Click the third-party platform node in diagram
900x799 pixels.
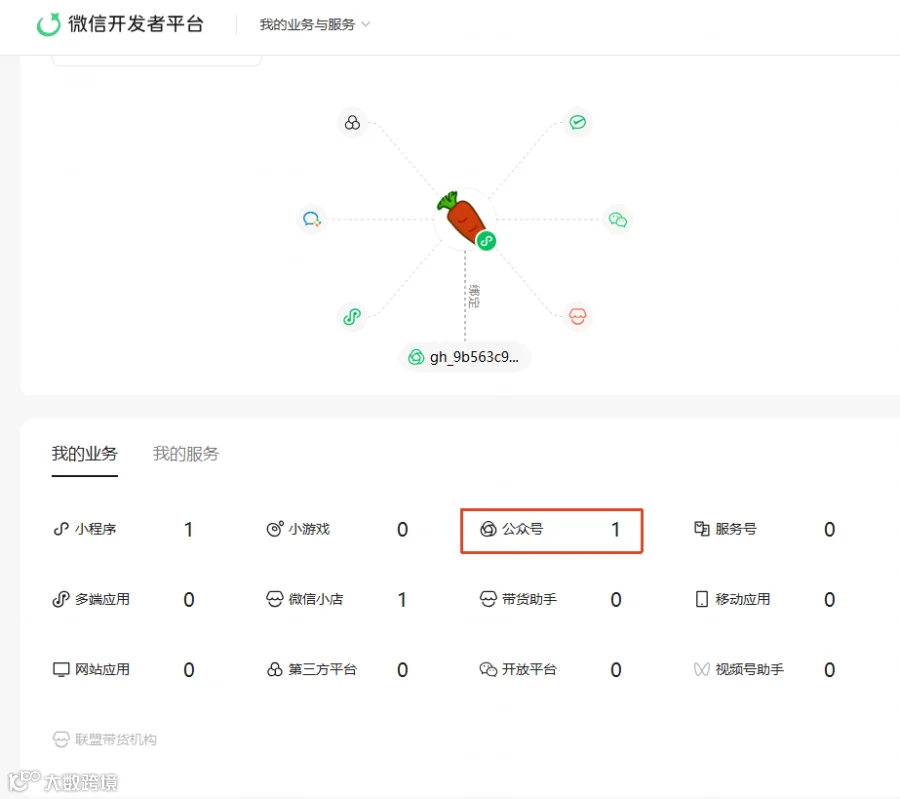352,122
